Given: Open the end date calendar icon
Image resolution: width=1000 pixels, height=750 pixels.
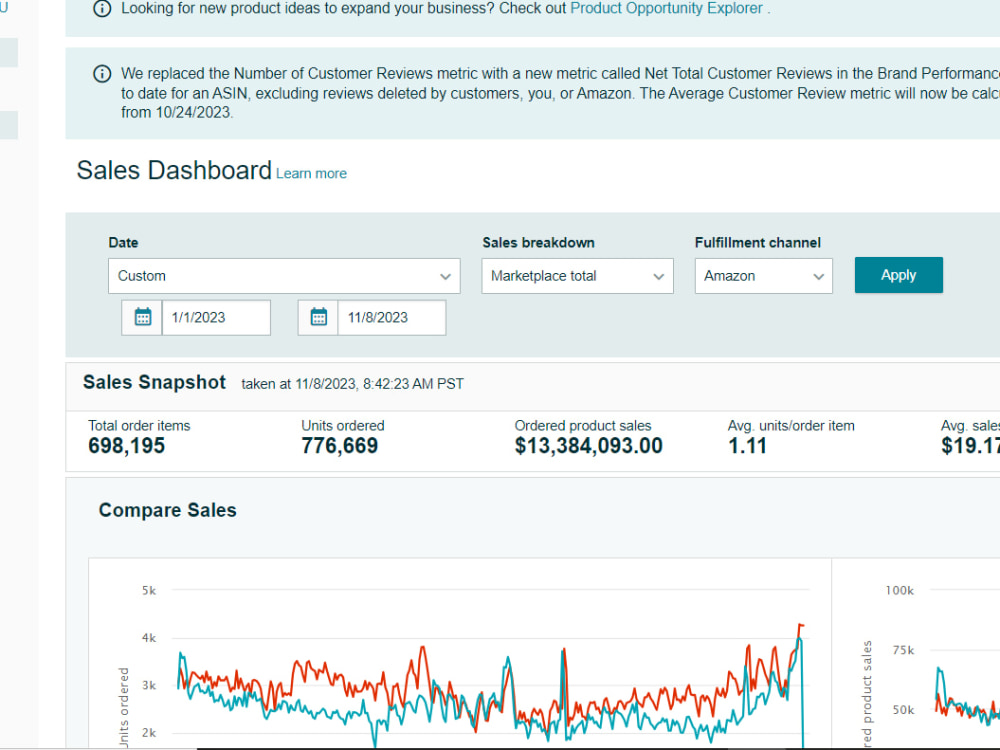Looking at the screenshot, I should tap(318, 317).
